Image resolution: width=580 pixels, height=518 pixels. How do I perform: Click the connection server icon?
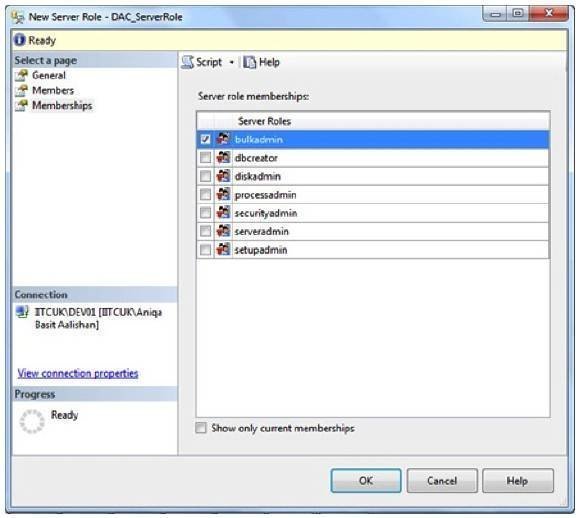(22, 312)
